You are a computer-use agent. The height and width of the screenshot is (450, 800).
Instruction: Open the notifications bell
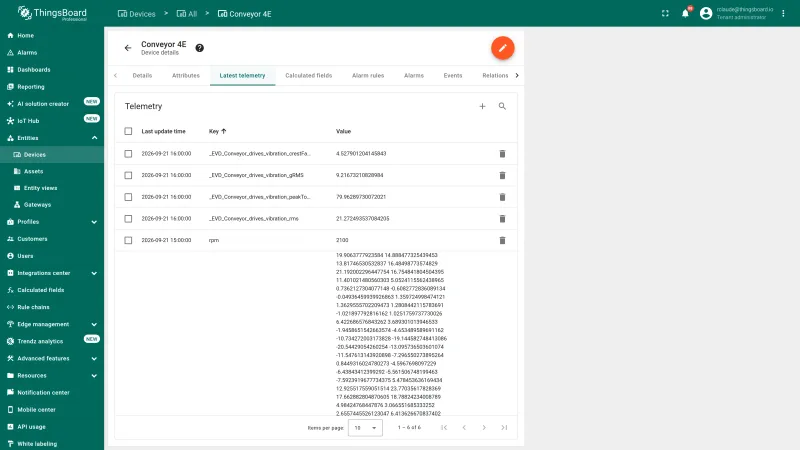pyautogui.click(x=685, y=13)
